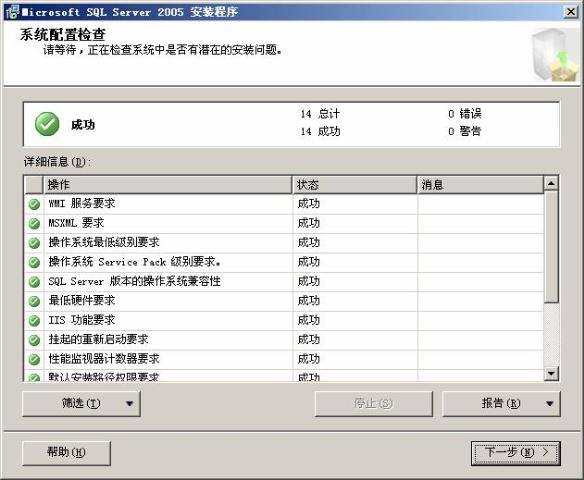Click the 14 成功 summary count text

(x=320, y=131)
